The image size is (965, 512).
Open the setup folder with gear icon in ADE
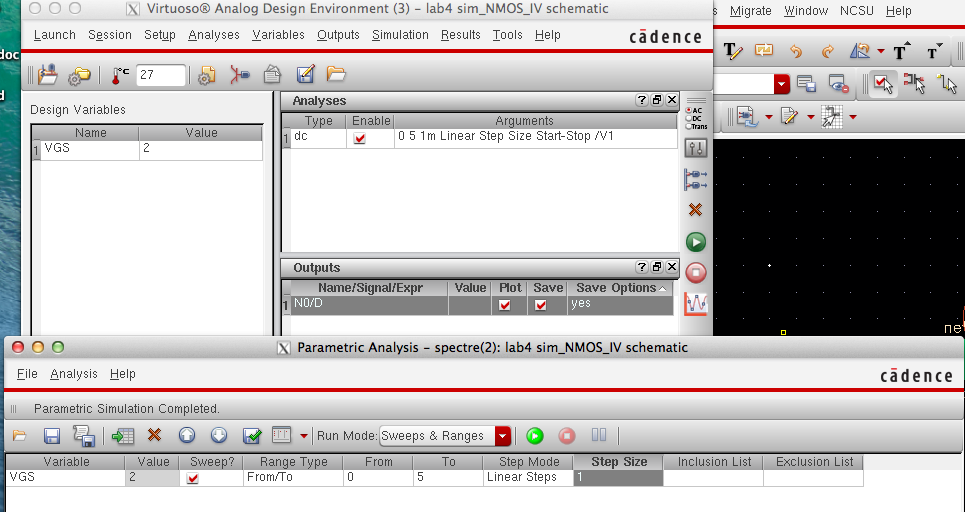[x=79, y=75]
